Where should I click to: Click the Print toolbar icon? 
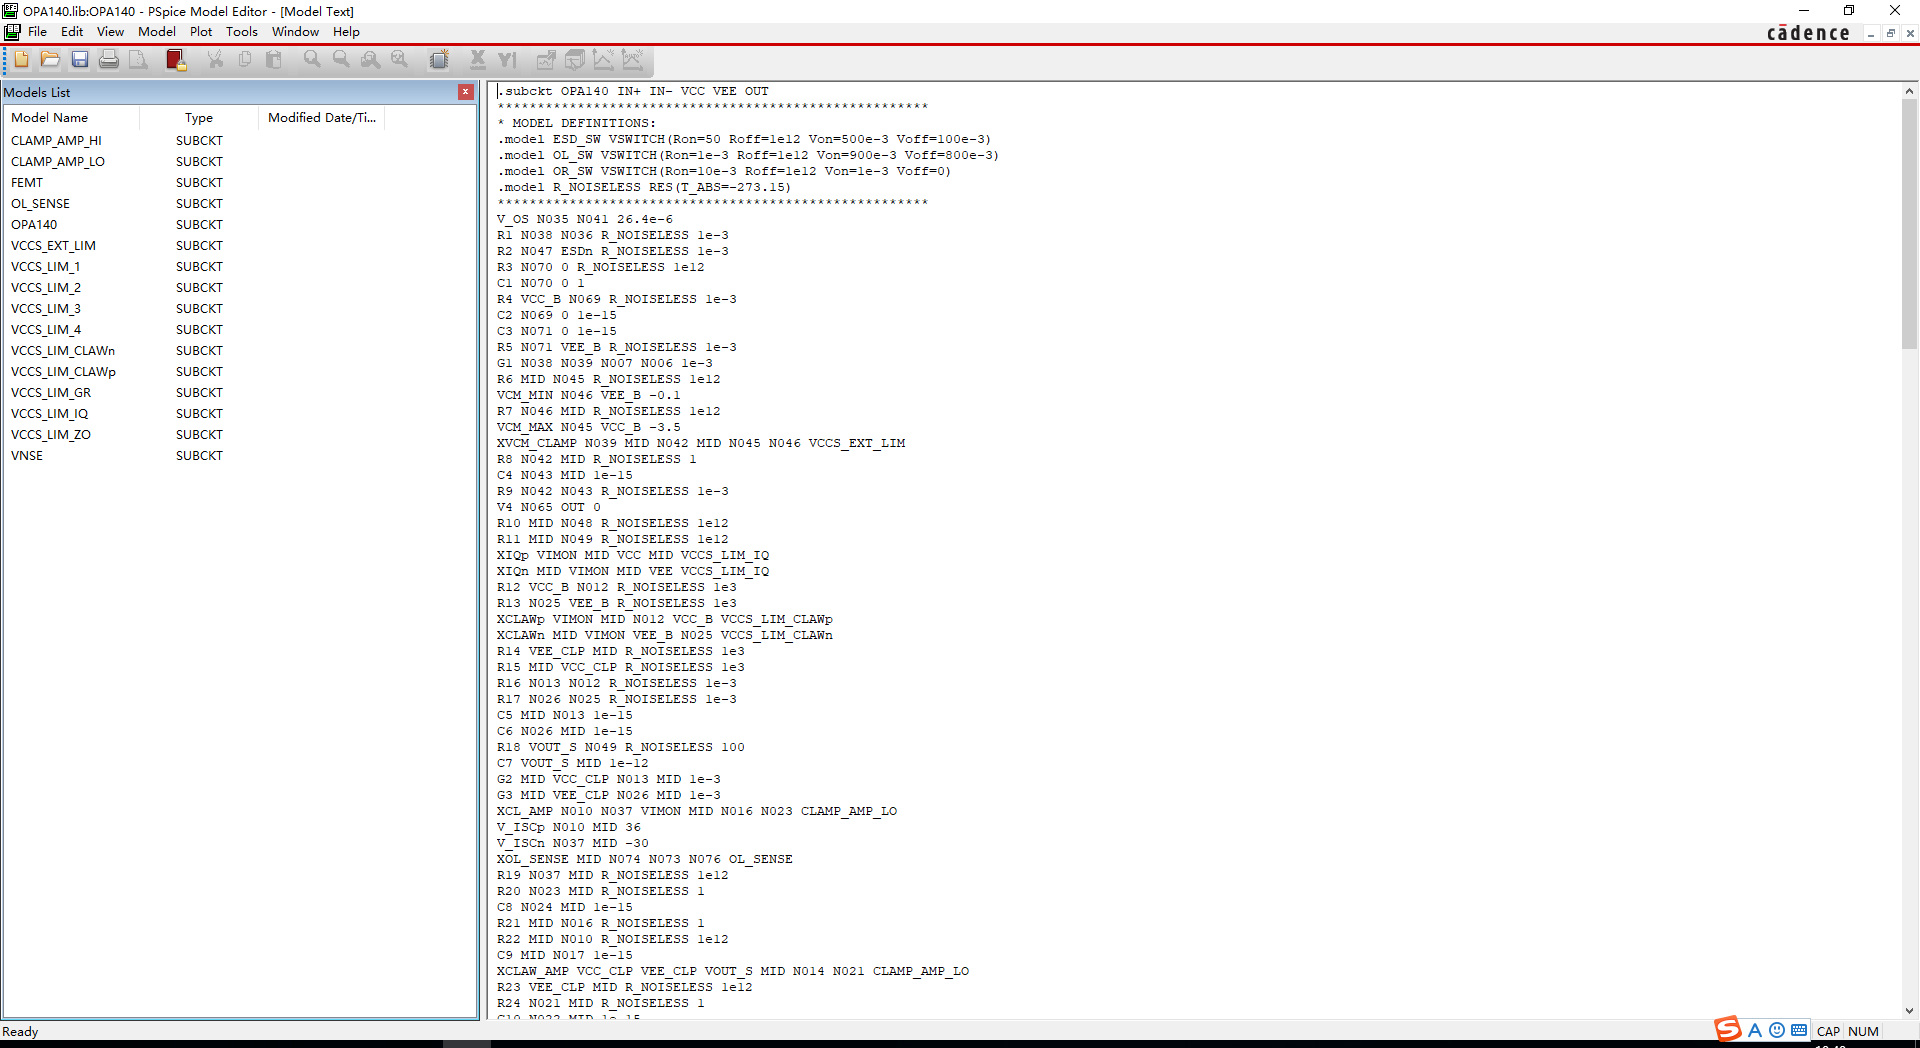pyautogui.click(x=109, y=60)
